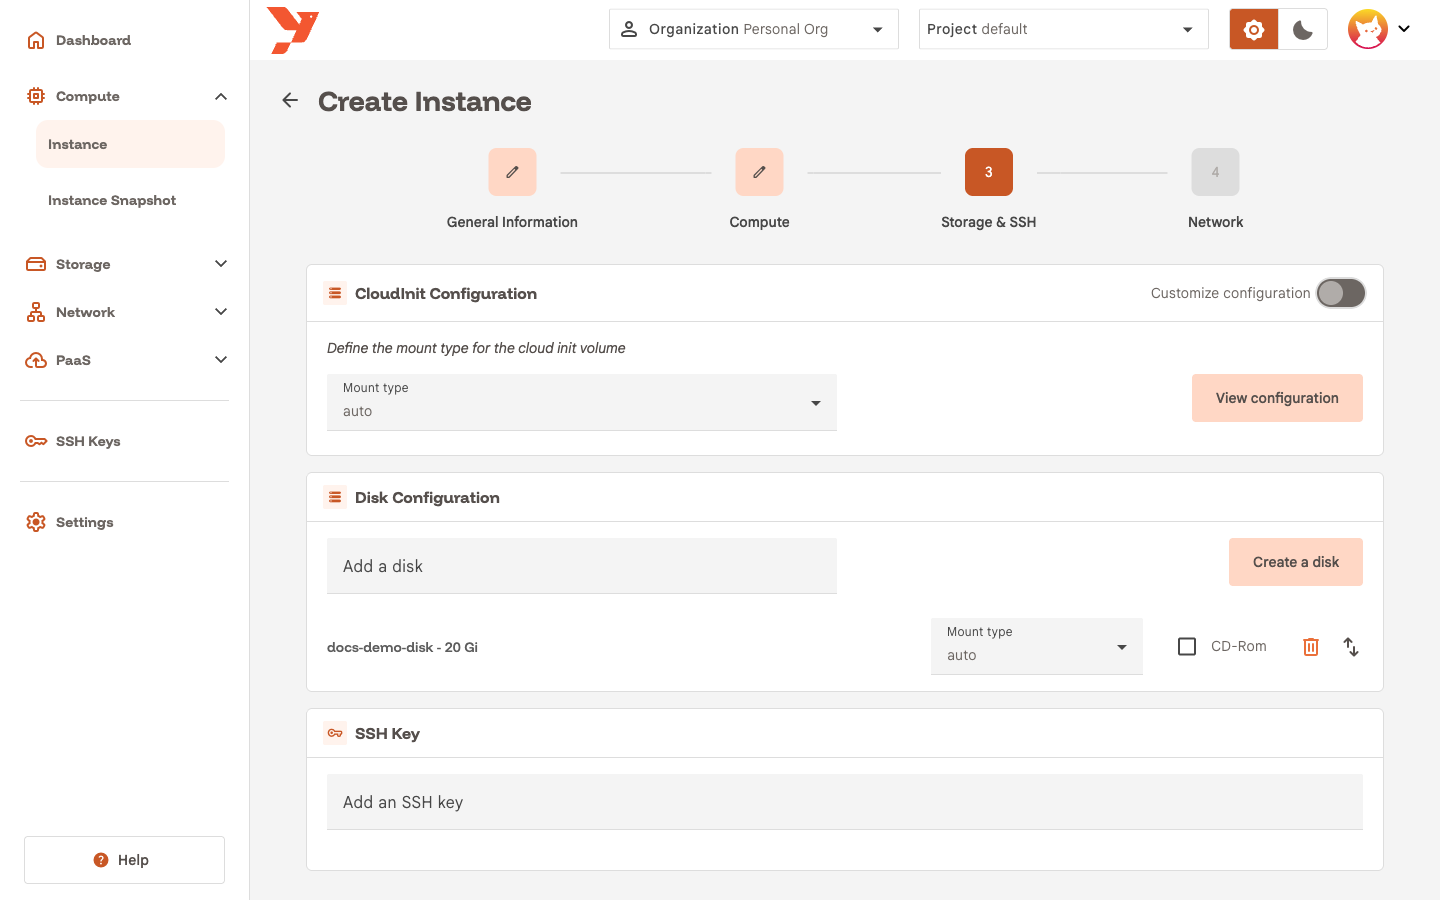This screenshot has height=900, width=1440.
Task: Open the user avatar menu
Action: point(1379,29)
